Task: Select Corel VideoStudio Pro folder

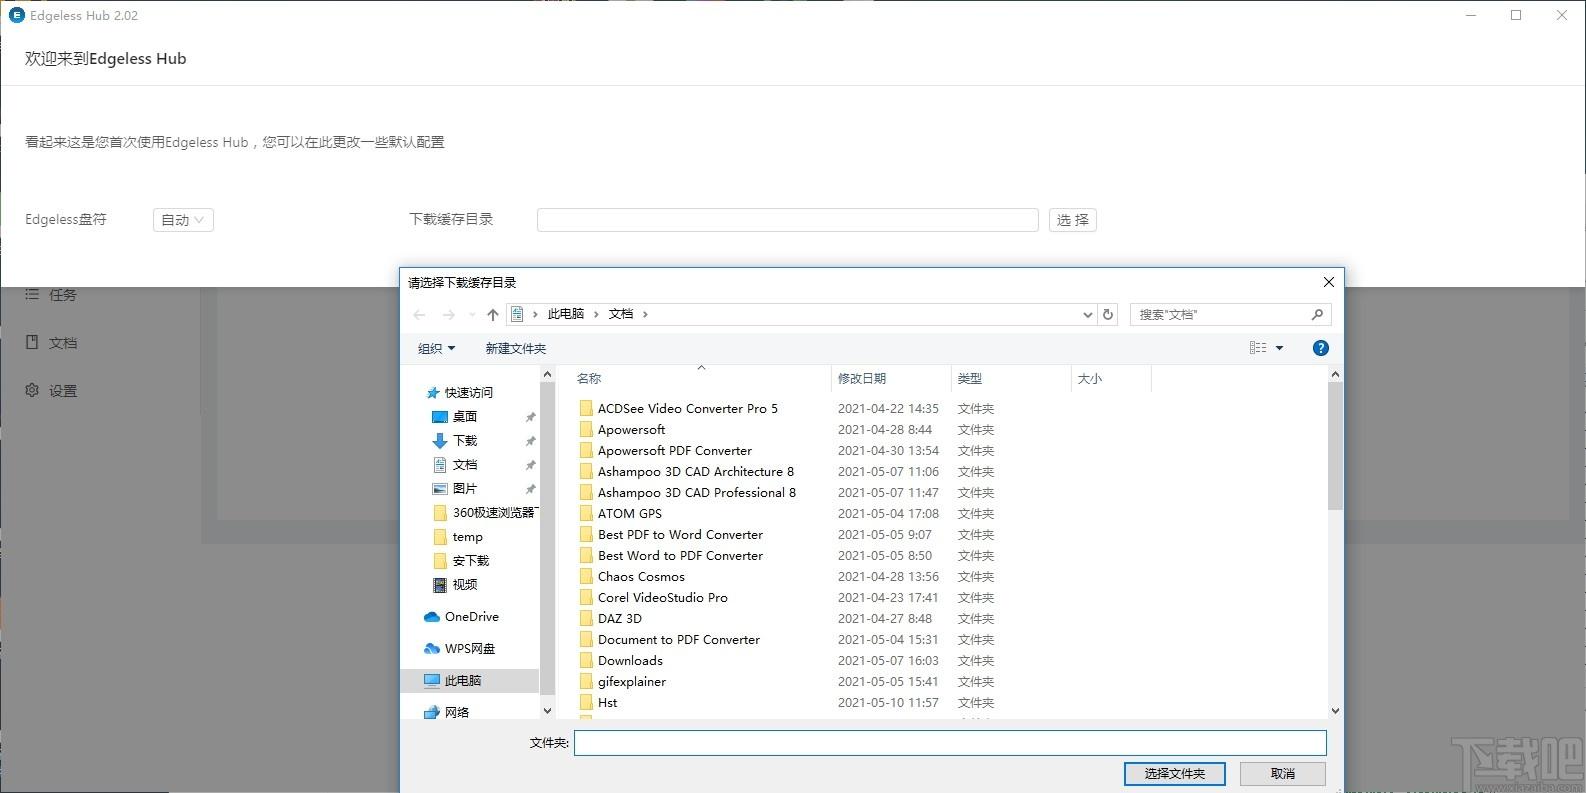Action: pos(663,597)
